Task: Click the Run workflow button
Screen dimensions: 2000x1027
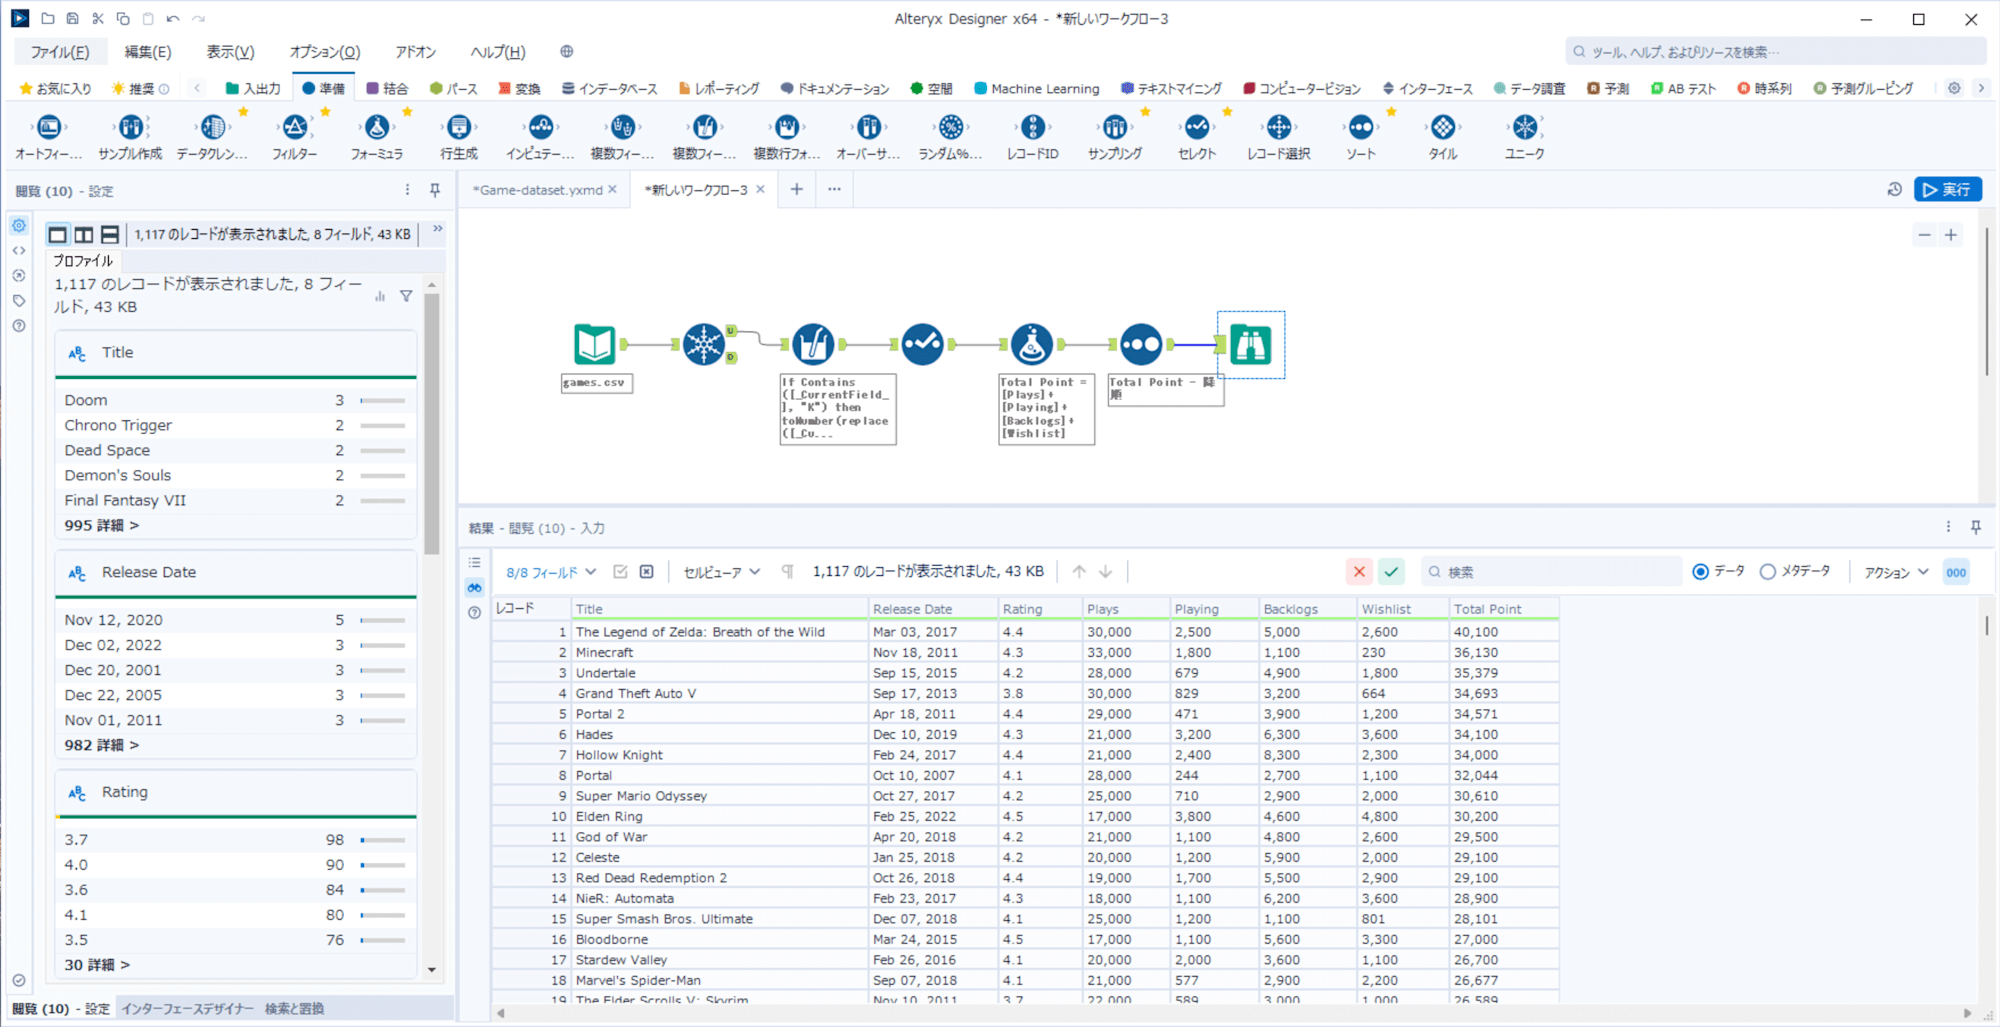Action: [1947, 190]
